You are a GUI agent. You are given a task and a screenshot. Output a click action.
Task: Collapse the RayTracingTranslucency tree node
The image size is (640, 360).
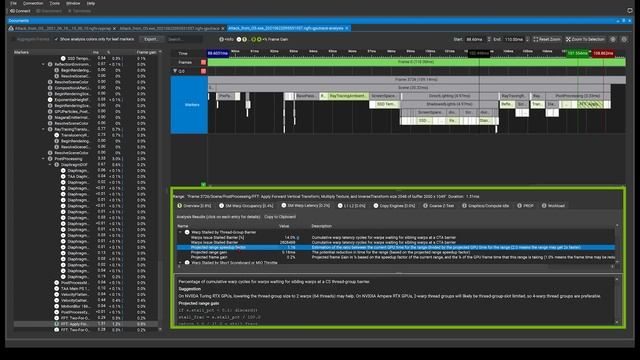(43, 129)
